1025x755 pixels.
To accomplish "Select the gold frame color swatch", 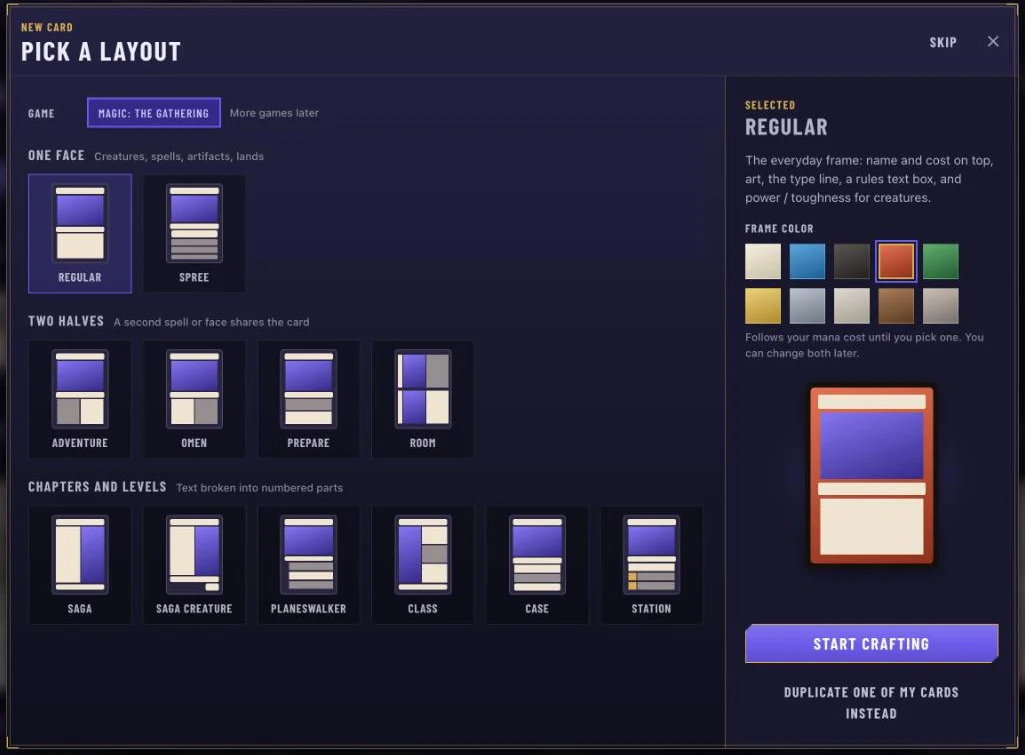I will coord(763,306).
